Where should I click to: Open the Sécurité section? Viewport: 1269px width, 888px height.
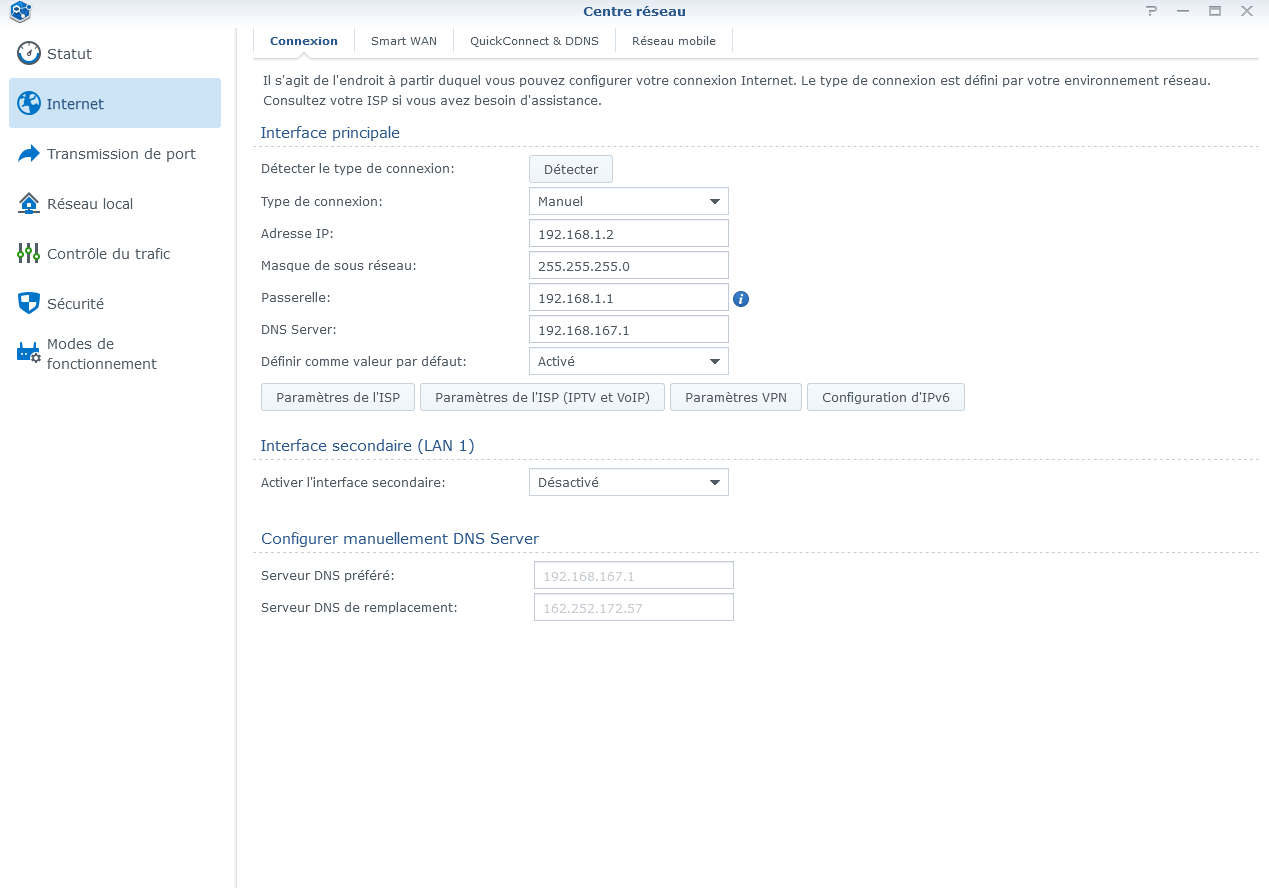115,303
